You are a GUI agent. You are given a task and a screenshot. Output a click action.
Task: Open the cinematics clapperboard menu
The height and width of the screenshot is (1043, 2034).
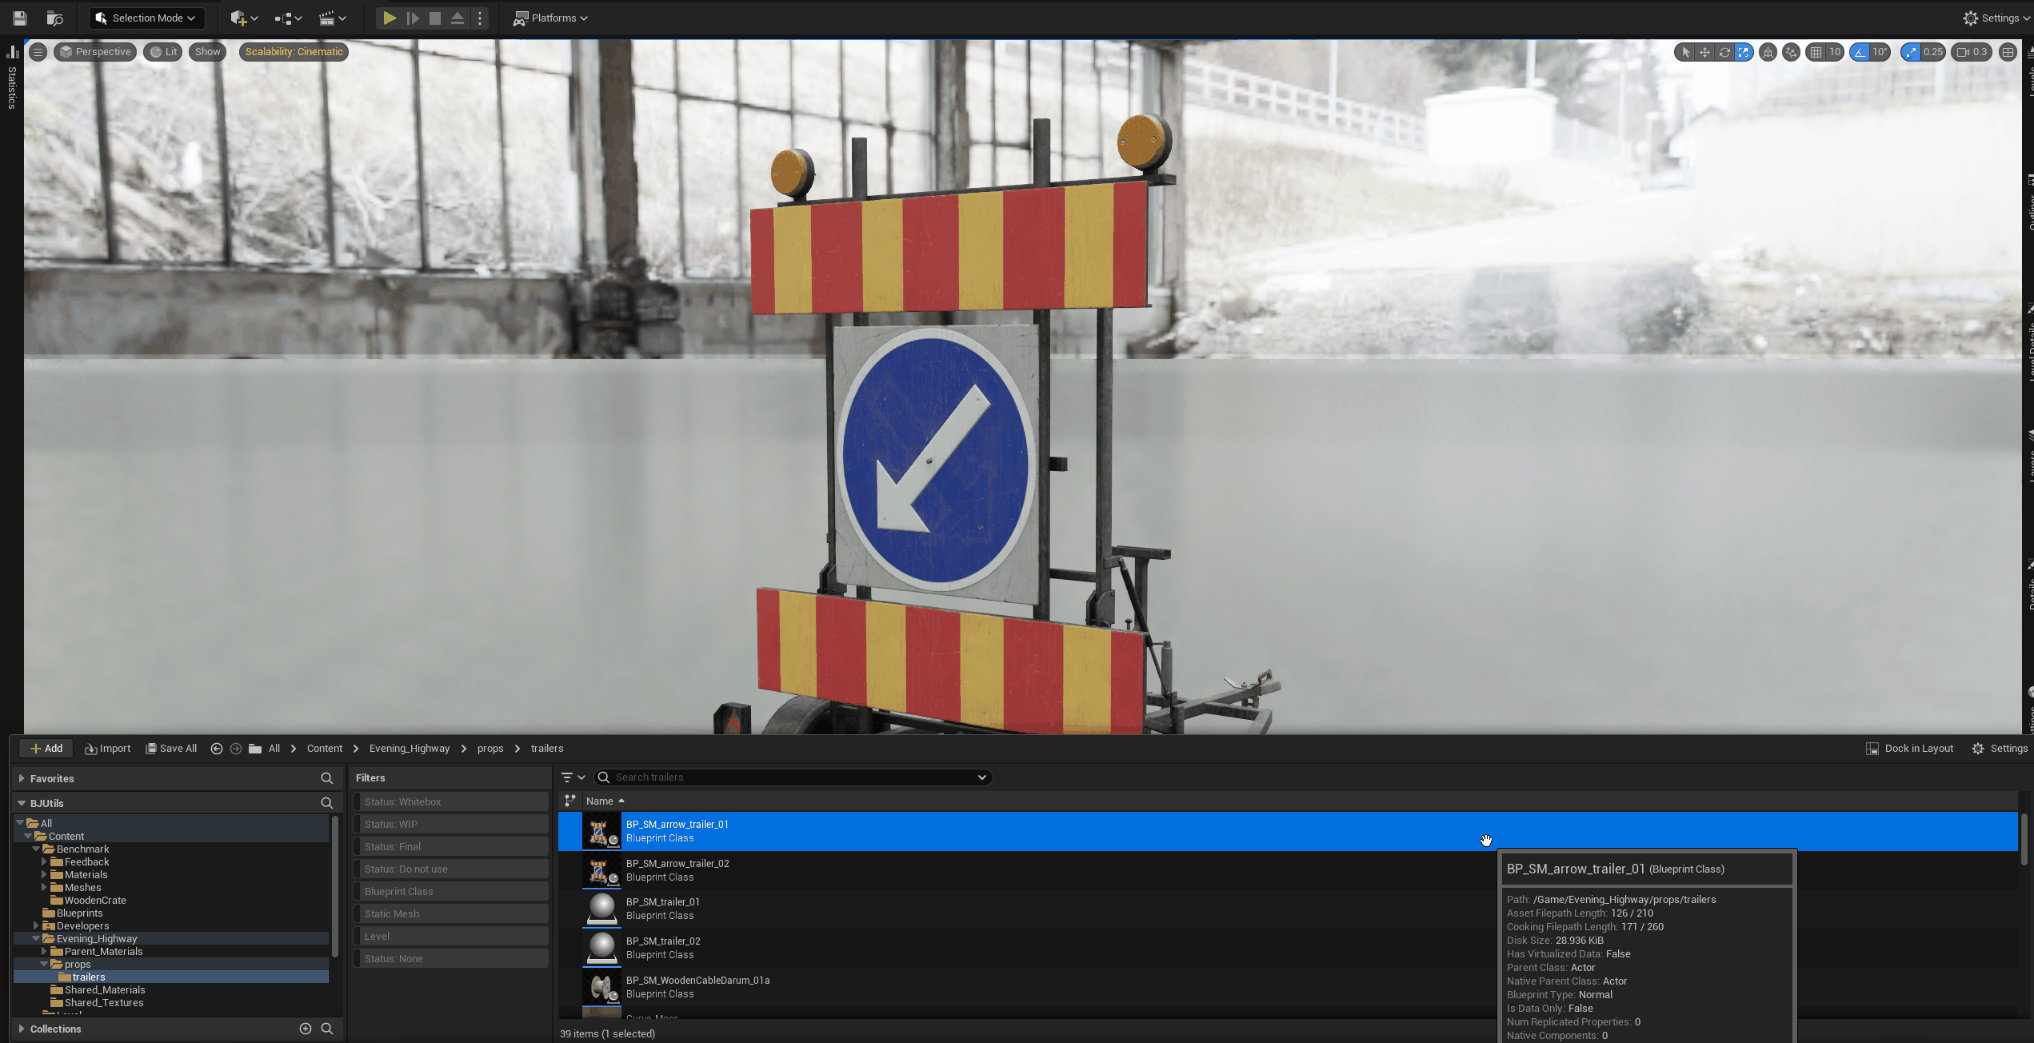click(331, 18)
